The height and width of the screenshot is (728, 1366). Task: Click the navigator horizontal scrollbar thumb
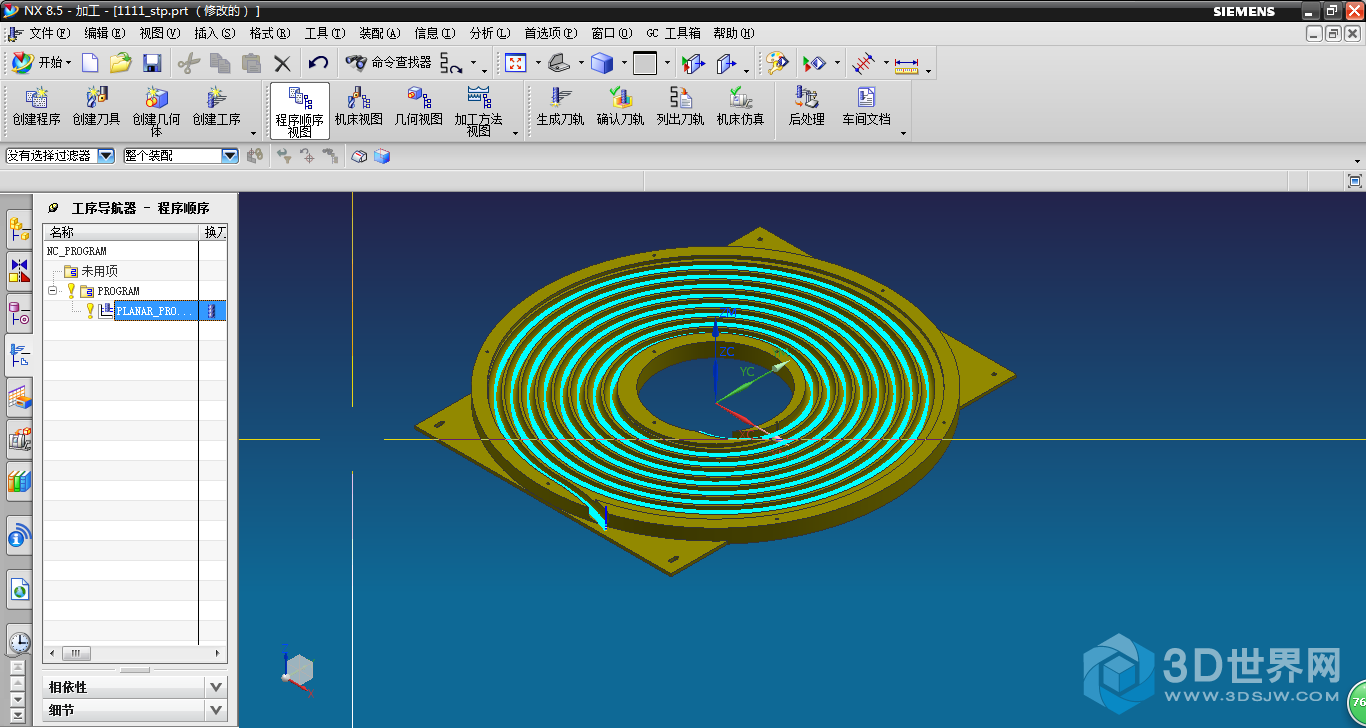[x=76, y=653]
